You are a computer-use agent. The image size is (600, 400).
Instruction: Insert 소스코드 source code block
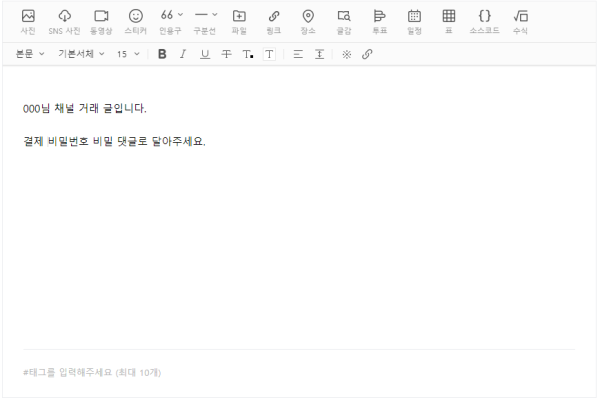coord(484,20)
